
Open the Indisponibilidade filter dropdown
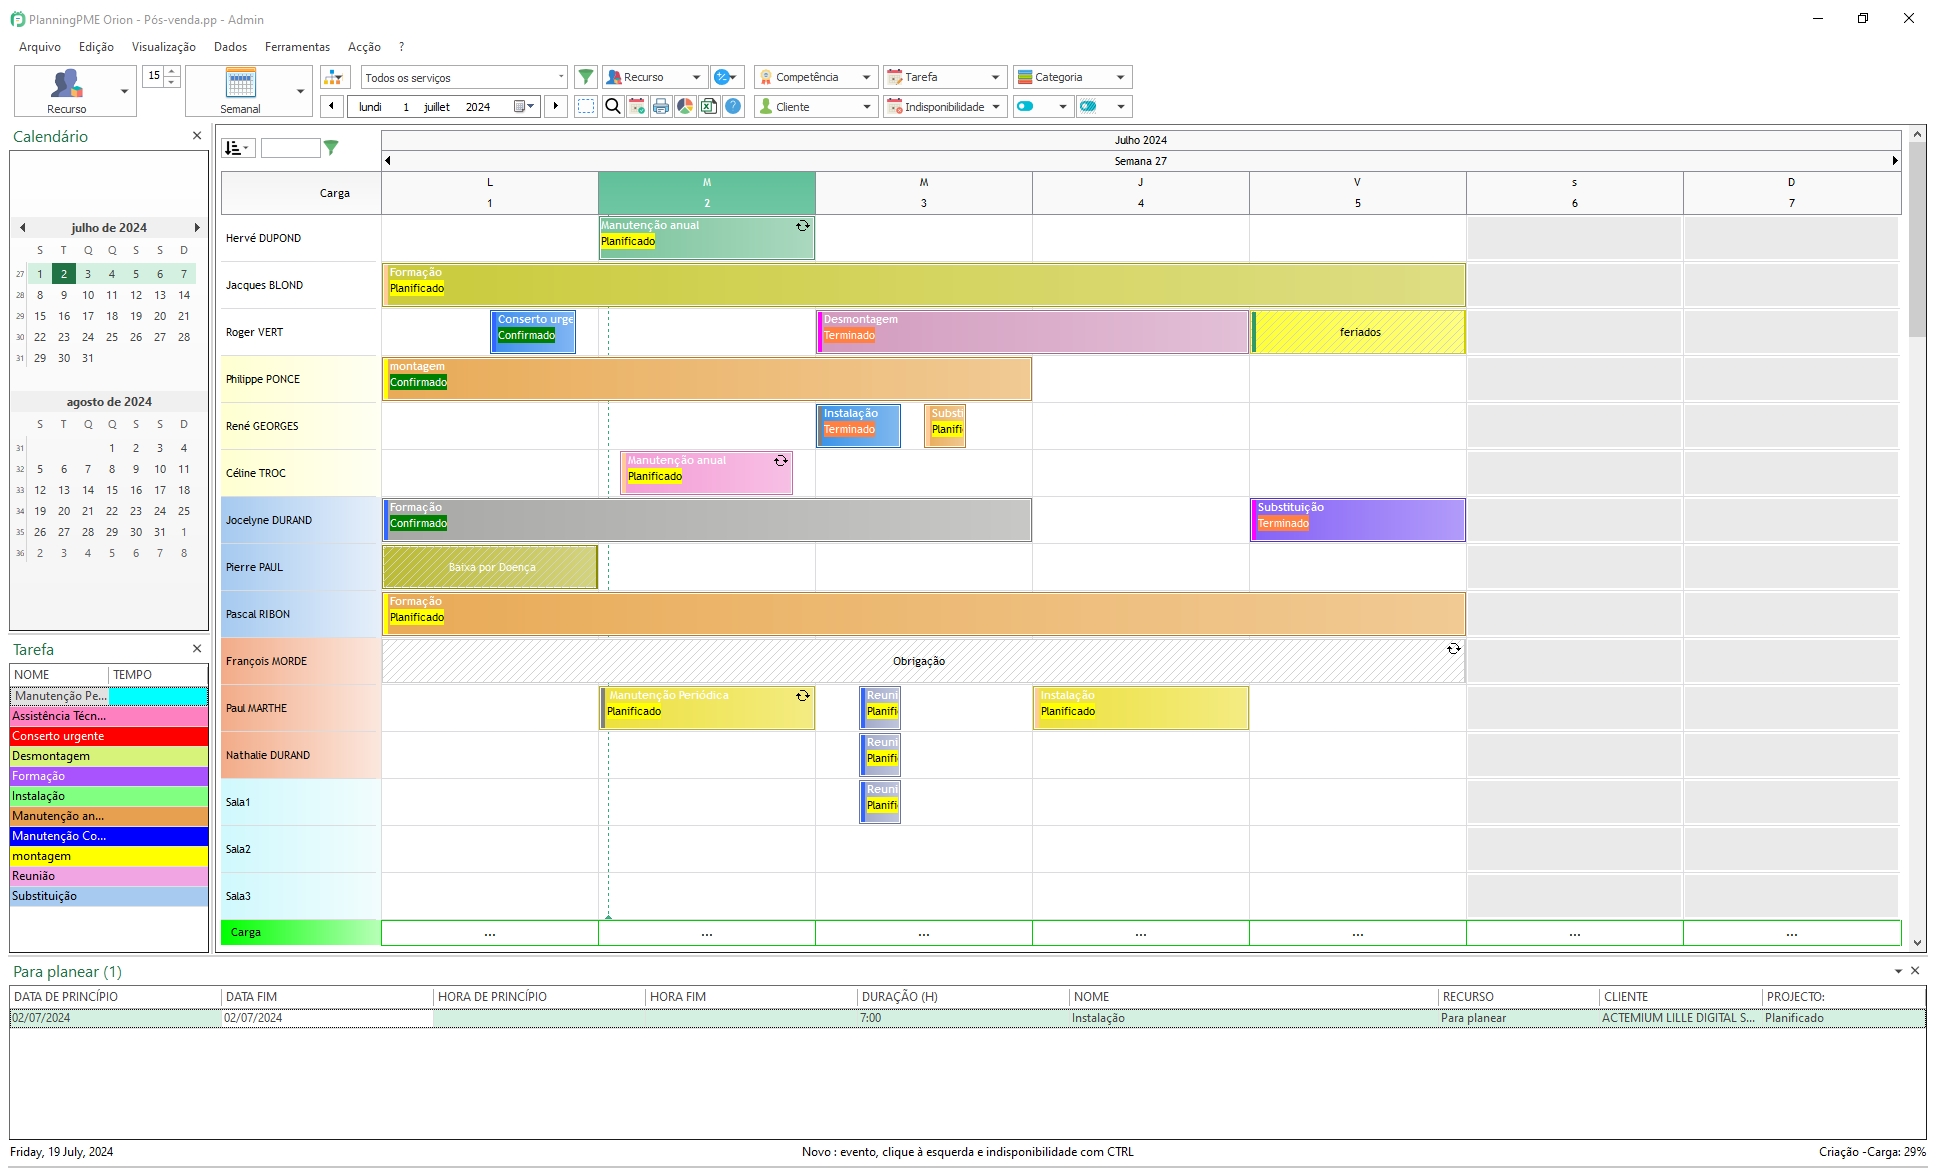[945, 106]
